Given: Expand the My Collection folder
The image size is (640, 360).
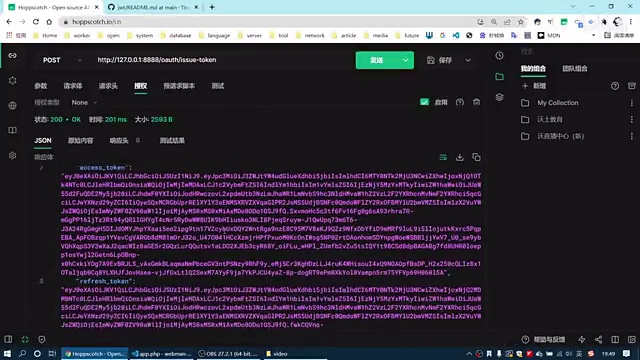Looking at the screenshot, I should 558,103.
